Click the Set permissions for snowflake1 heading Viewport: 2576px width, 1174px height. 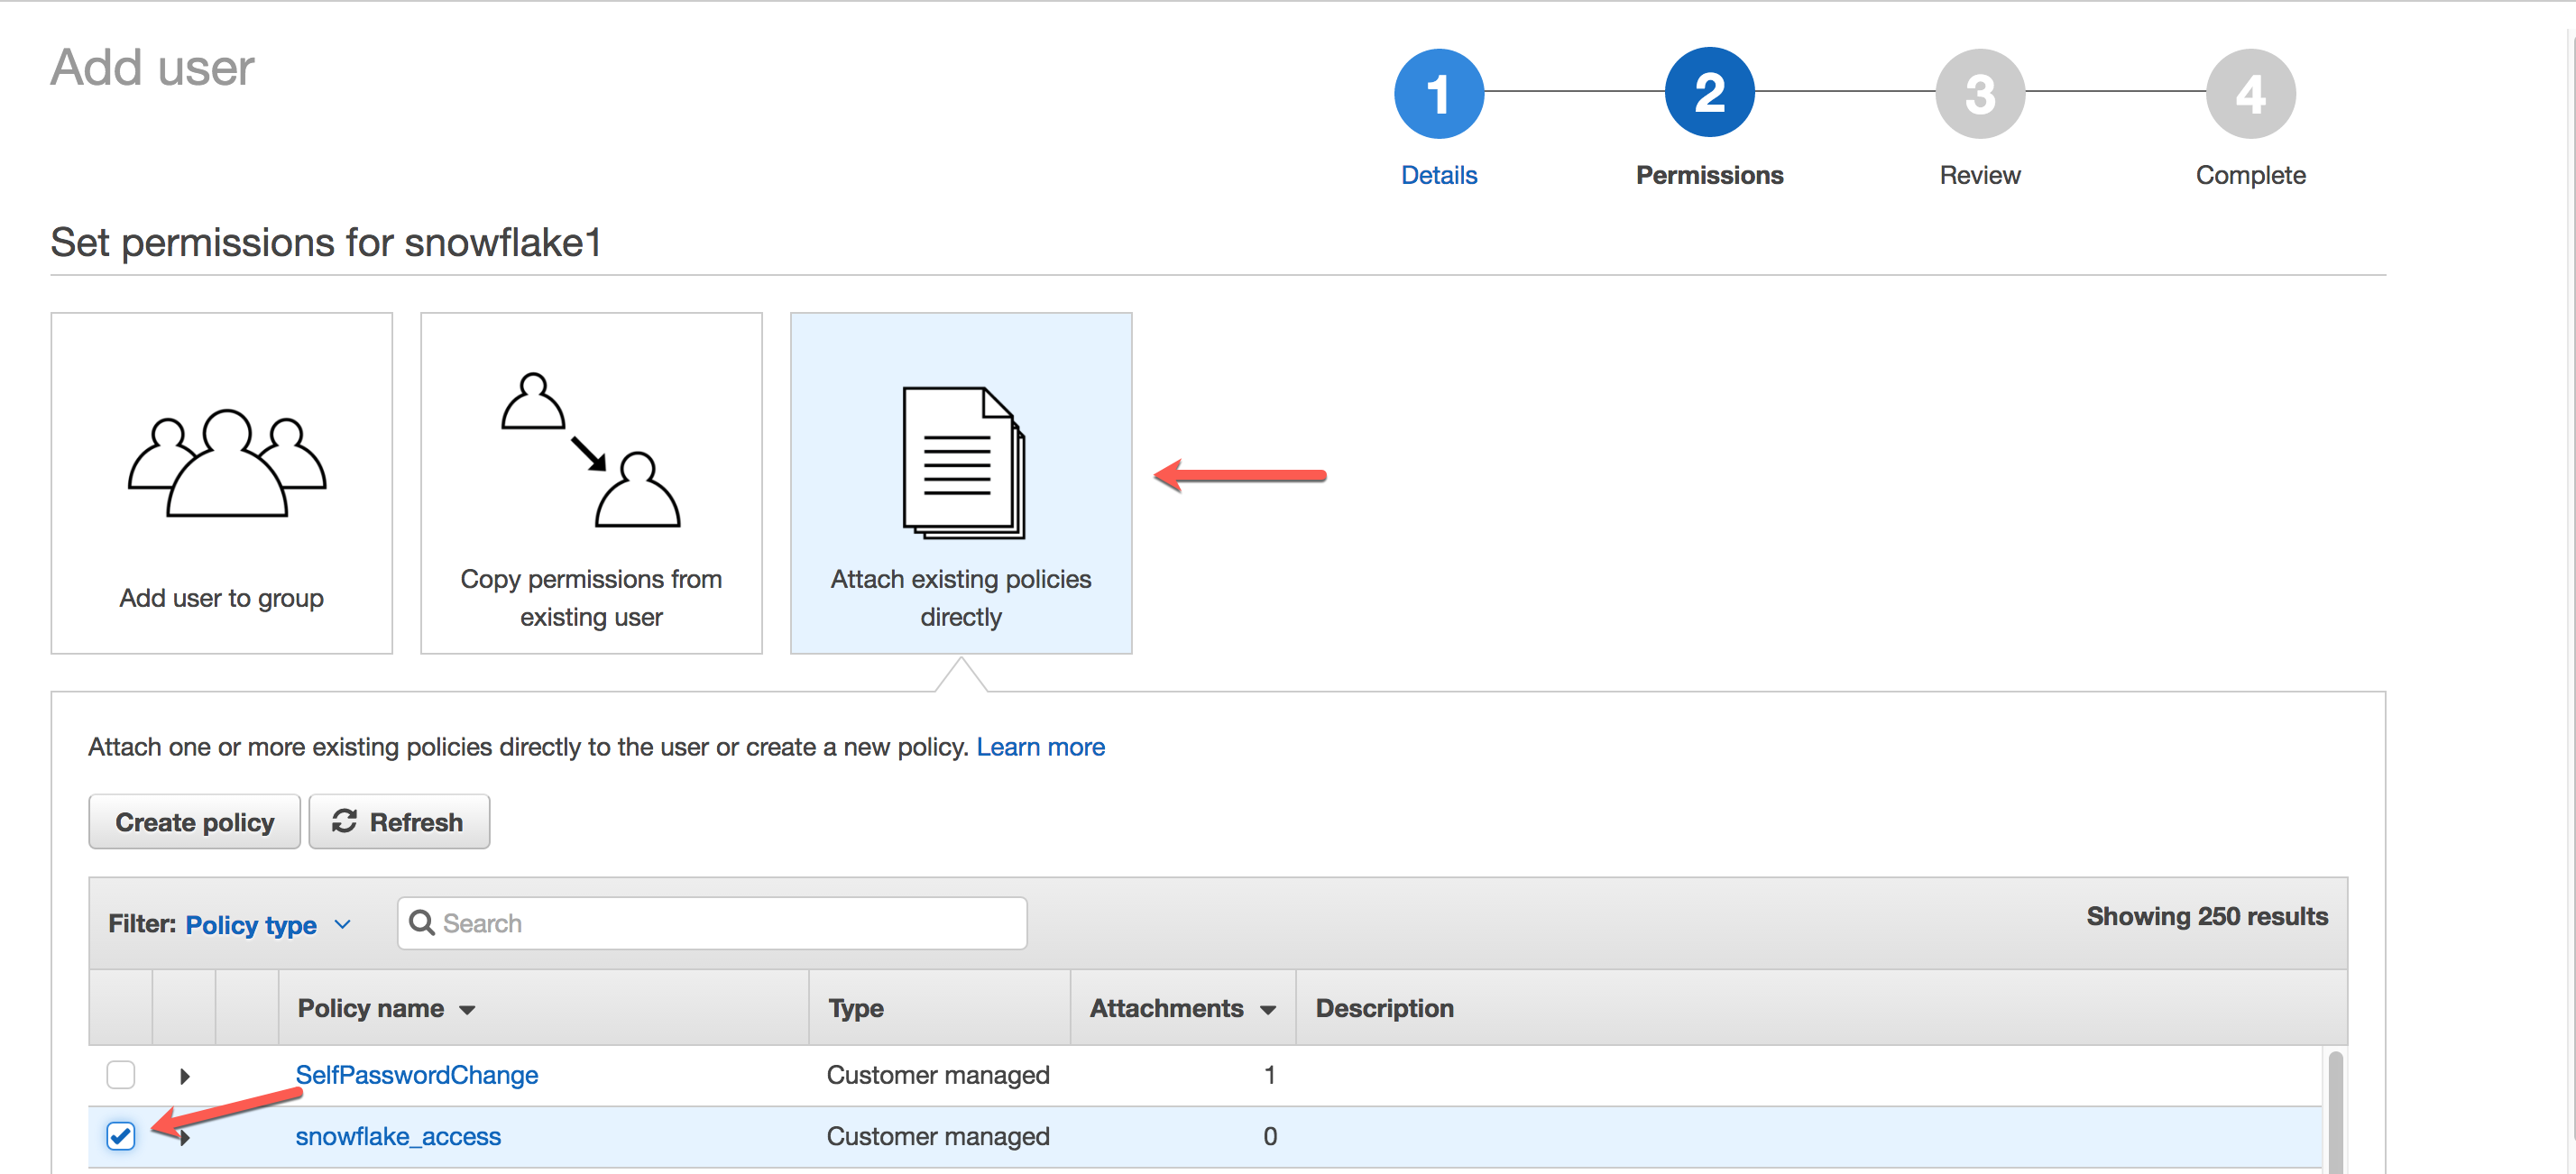(326, 243)
